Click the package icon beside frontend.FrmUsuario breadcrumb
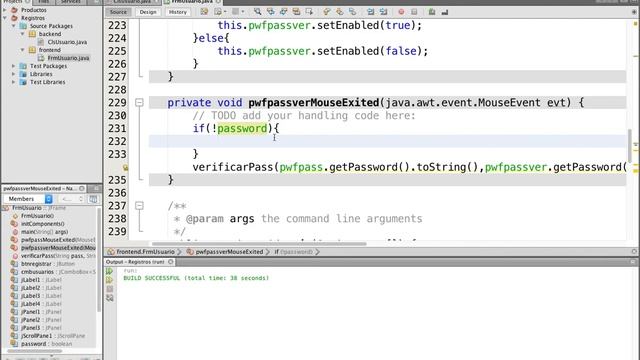The width and height of the screenshot is (640, 360). coord(111,252)
